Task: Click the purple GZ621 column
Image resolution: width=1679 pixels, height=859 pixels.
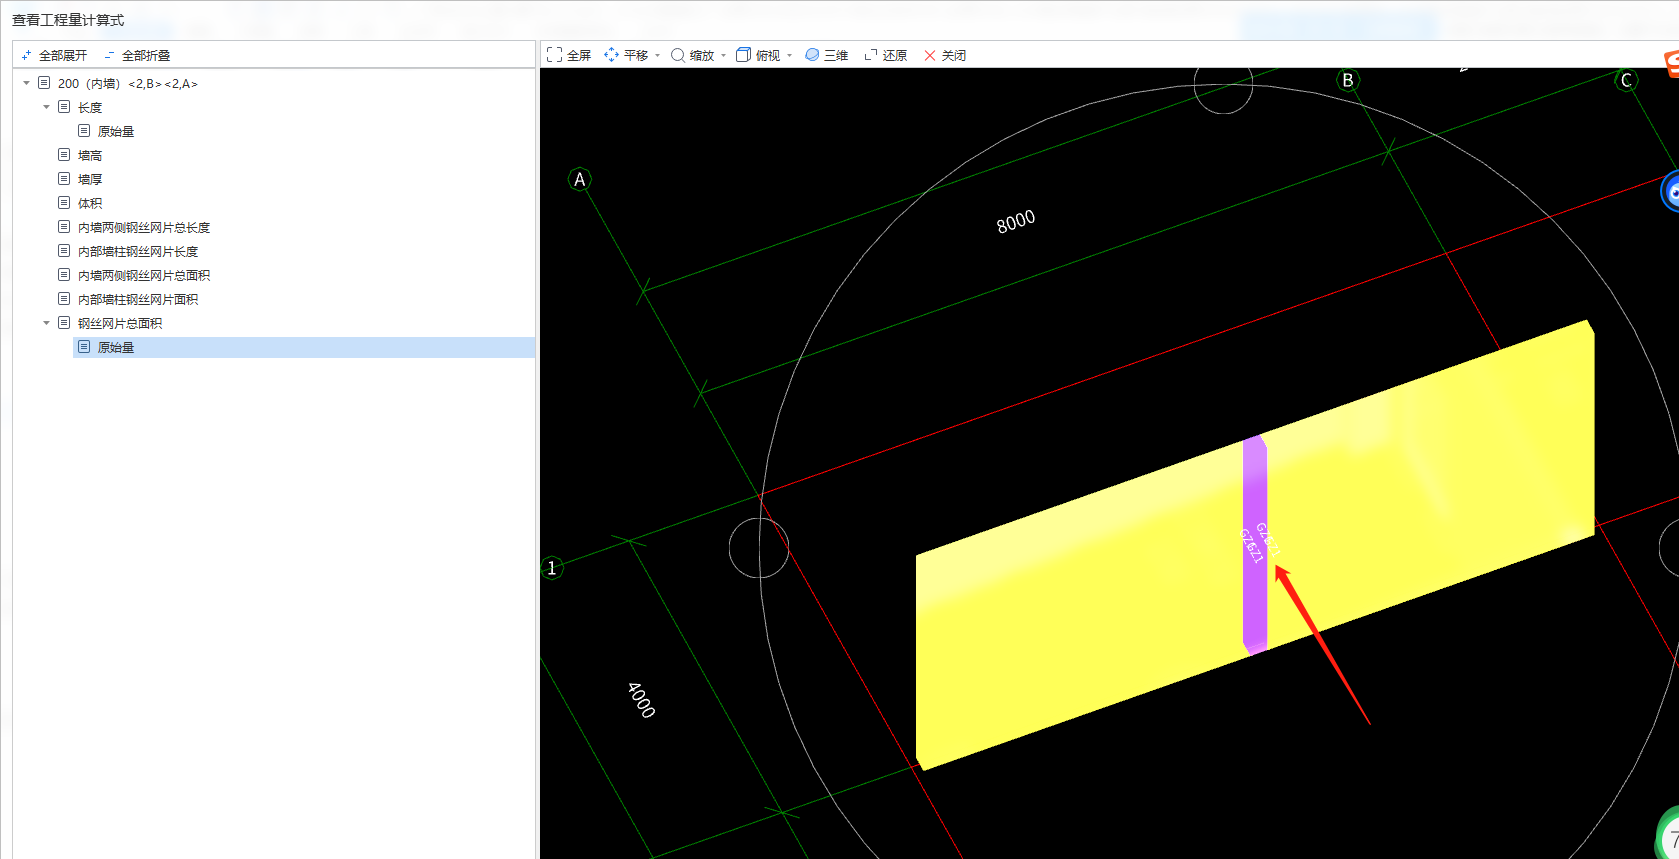Action: (x=1255, y=545)
